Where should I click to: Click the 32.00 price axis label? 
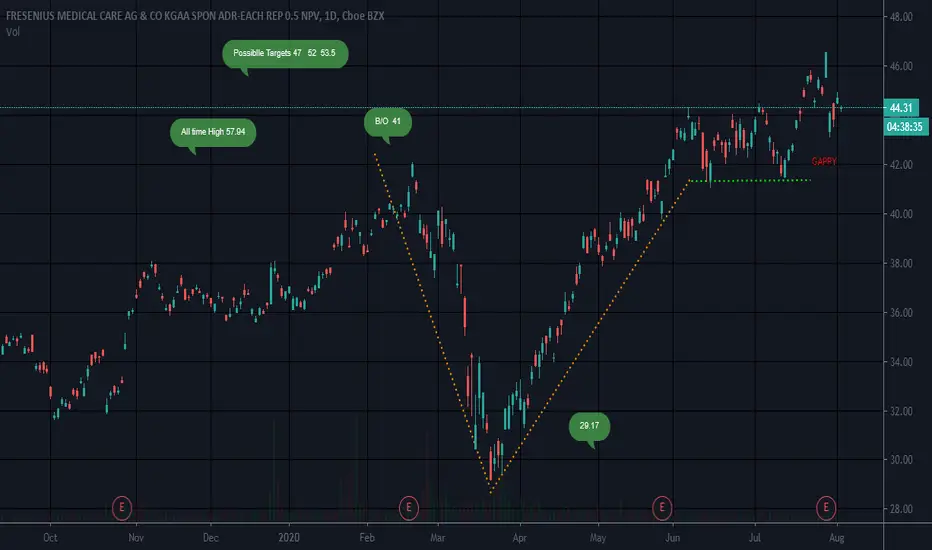coord(900,411)
